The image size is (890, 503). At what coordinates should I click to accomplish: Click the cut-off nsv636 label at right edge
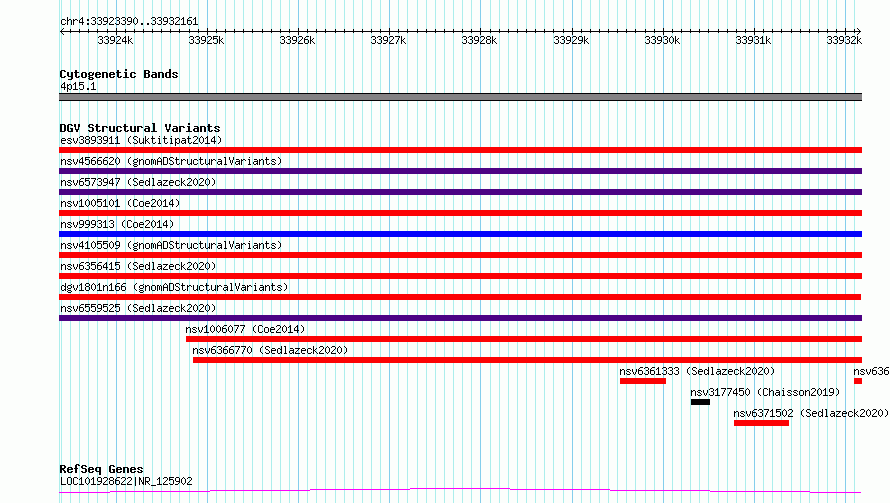point(871,371)
